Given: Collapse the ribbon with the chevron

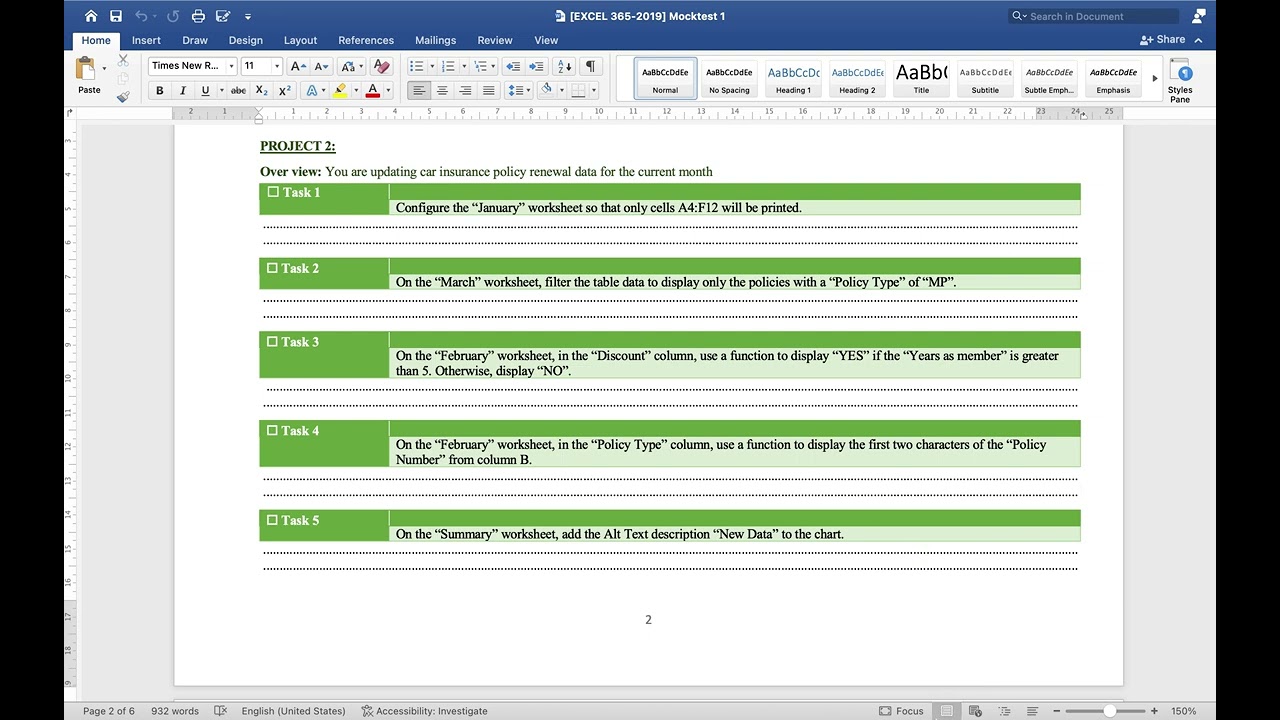Looking at the screenshot, I should coord(1199,40).
